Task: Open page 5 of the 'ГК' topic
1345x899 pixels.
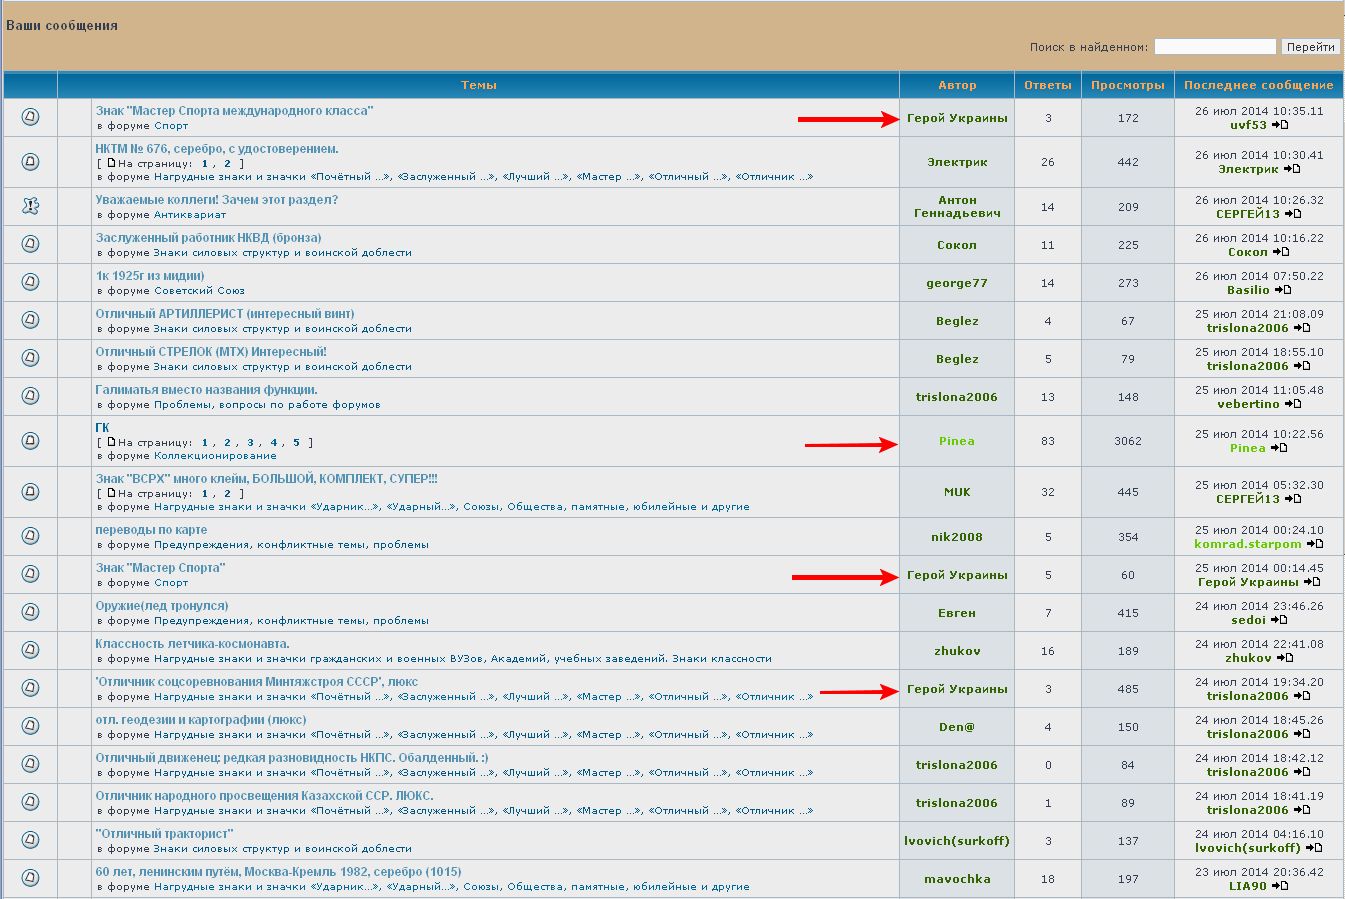Action: click(x=296, y=442)
